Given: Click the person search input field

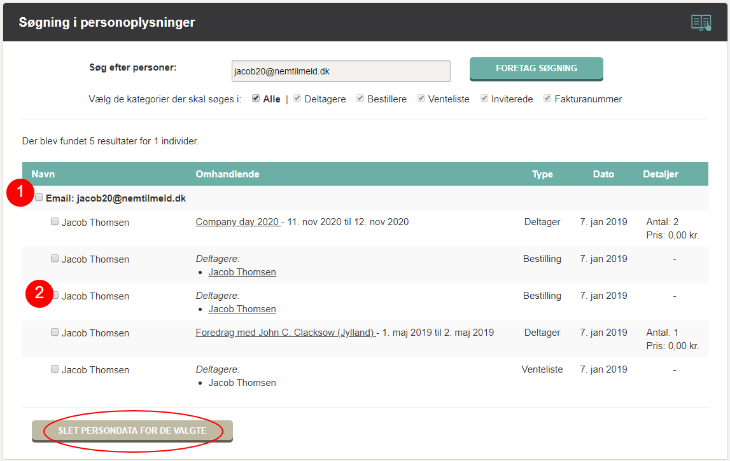Looking at the screenshot, I should (x=341, y=71).
